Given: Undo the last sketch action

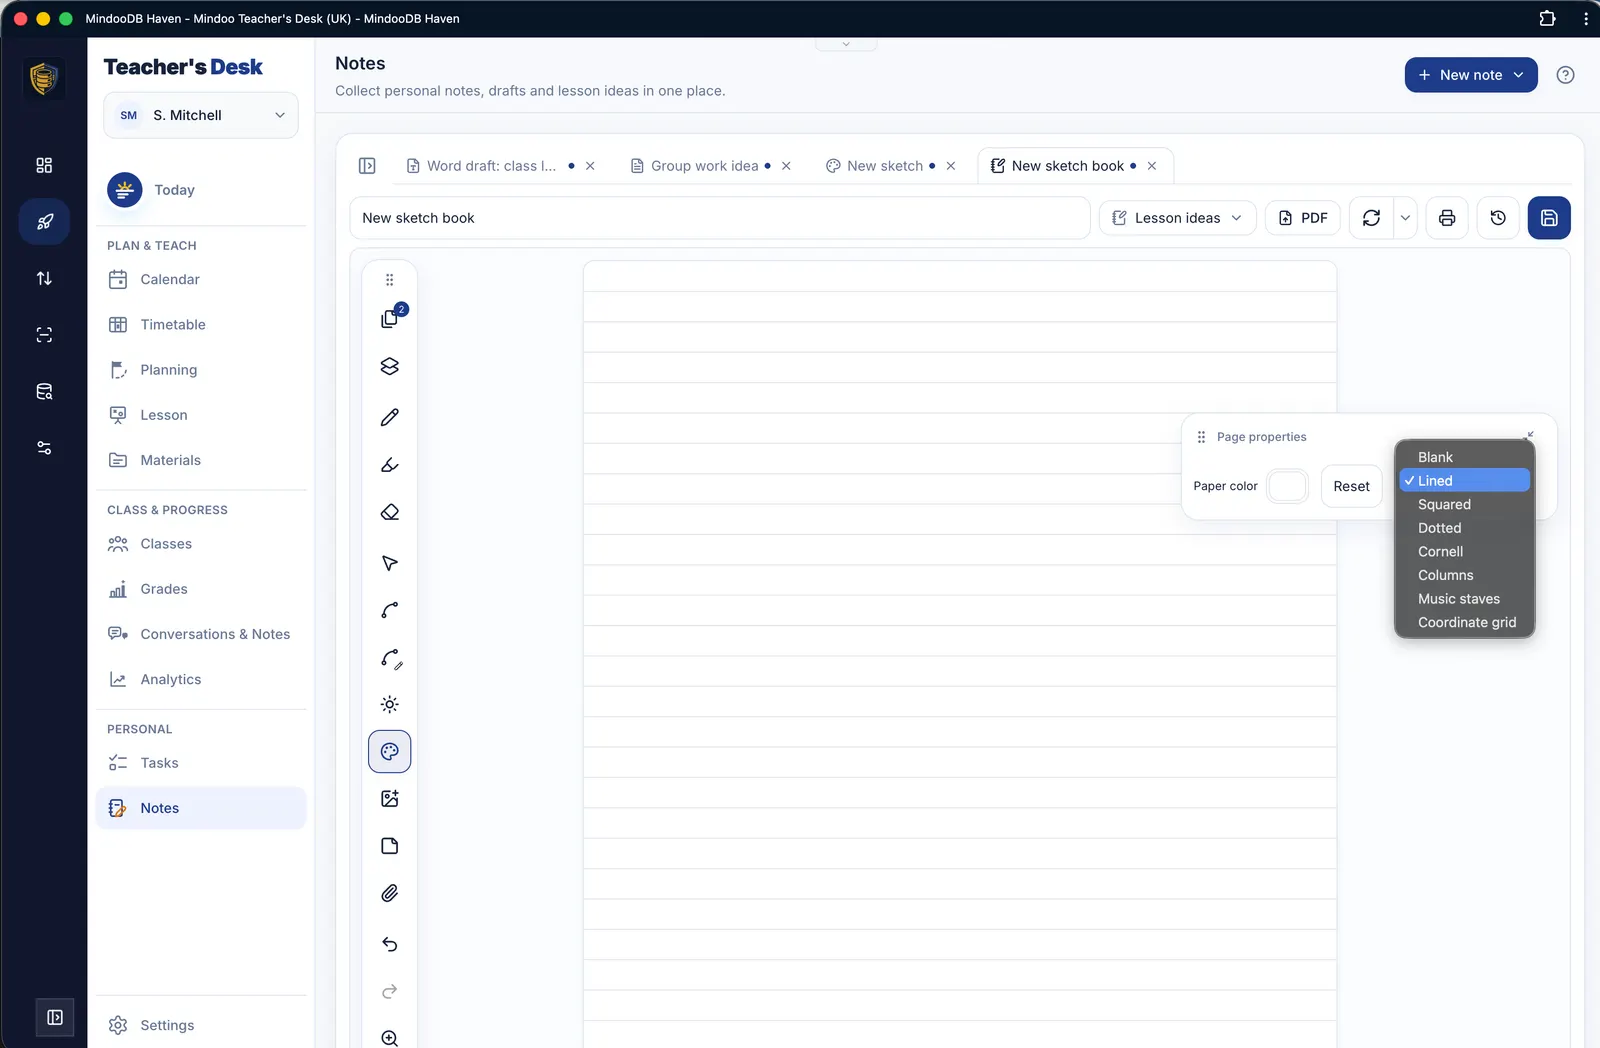Looking at the screenshot, I should point(390,944).
